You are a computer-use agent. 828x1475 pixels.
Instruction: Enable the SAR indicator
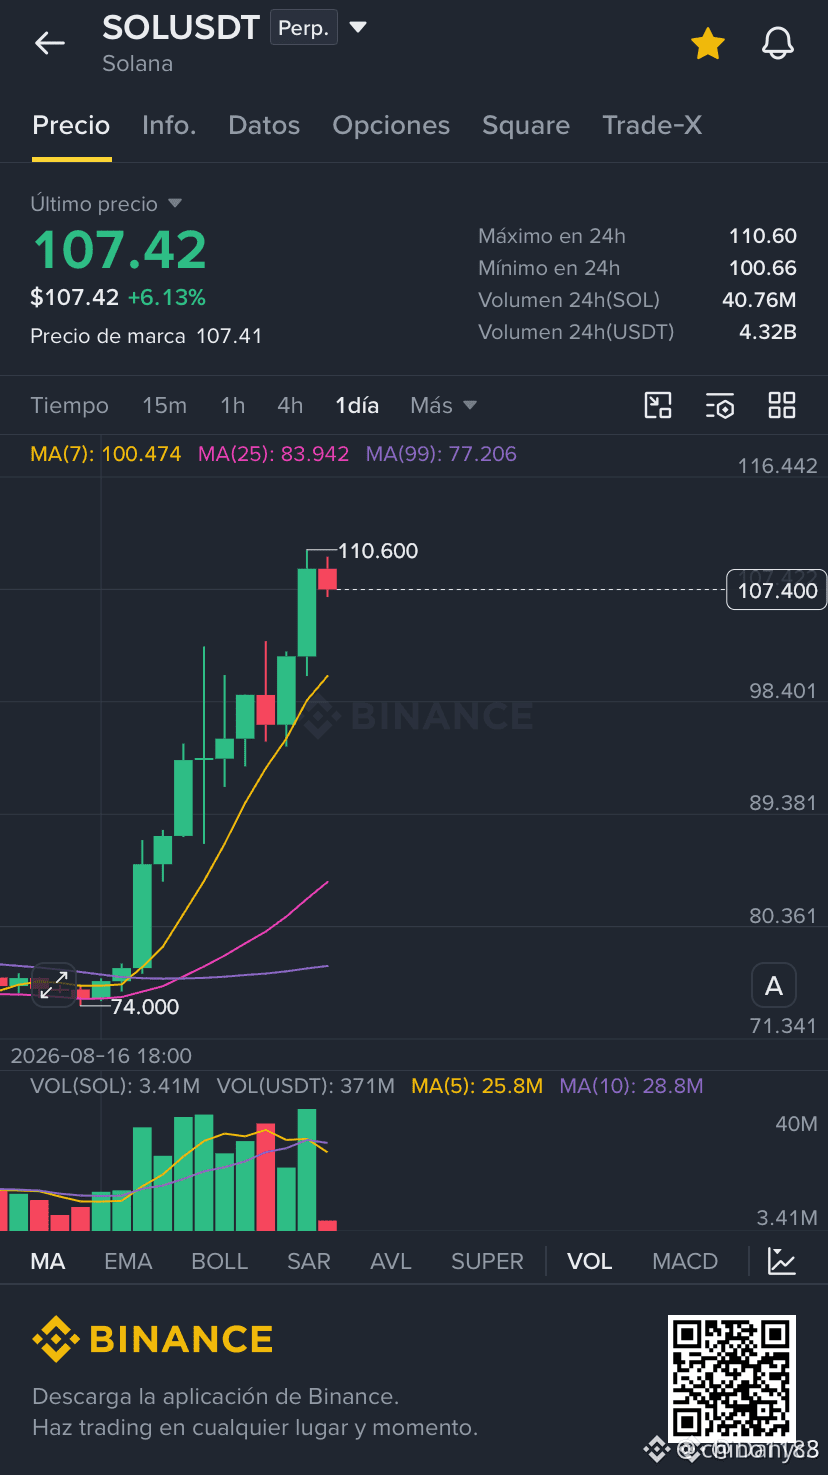click(308, 1261)
